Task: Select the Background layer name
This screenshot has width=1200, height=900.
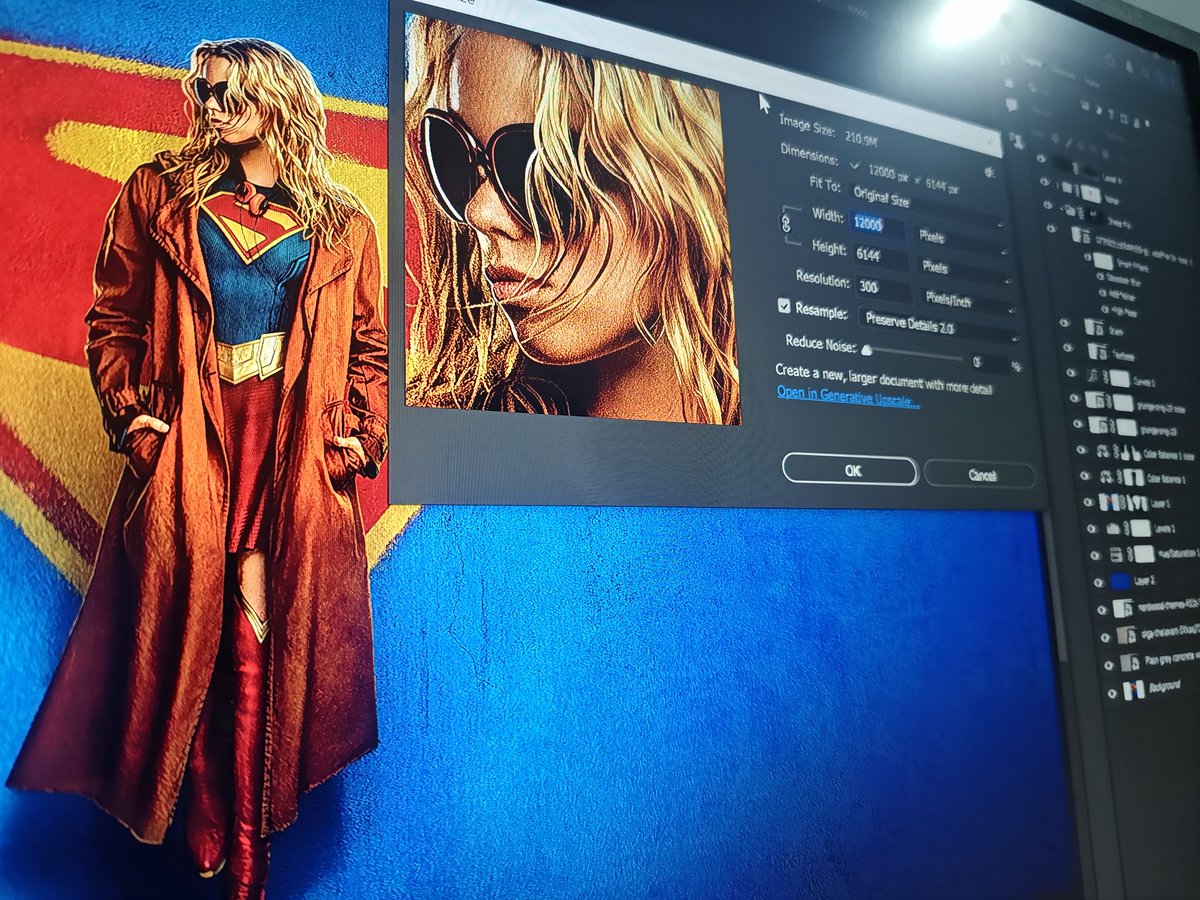Action: click(x=1165, y=686)
